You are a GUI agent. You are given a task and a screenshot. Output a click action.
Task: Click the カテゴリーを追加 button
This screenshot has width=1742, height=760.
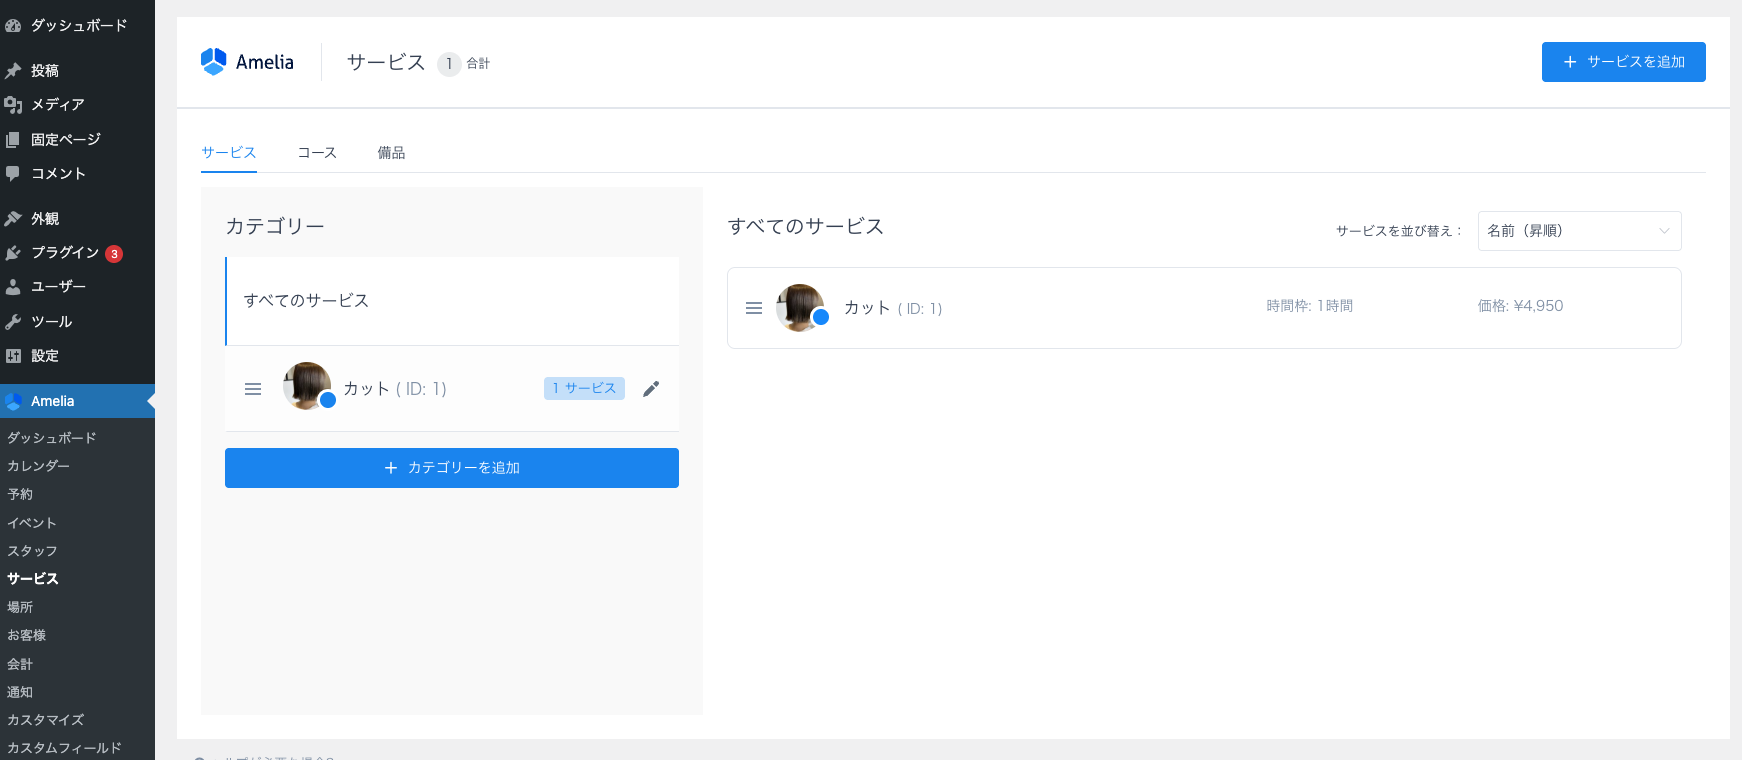pyautogui.click(x=452, y=468)
